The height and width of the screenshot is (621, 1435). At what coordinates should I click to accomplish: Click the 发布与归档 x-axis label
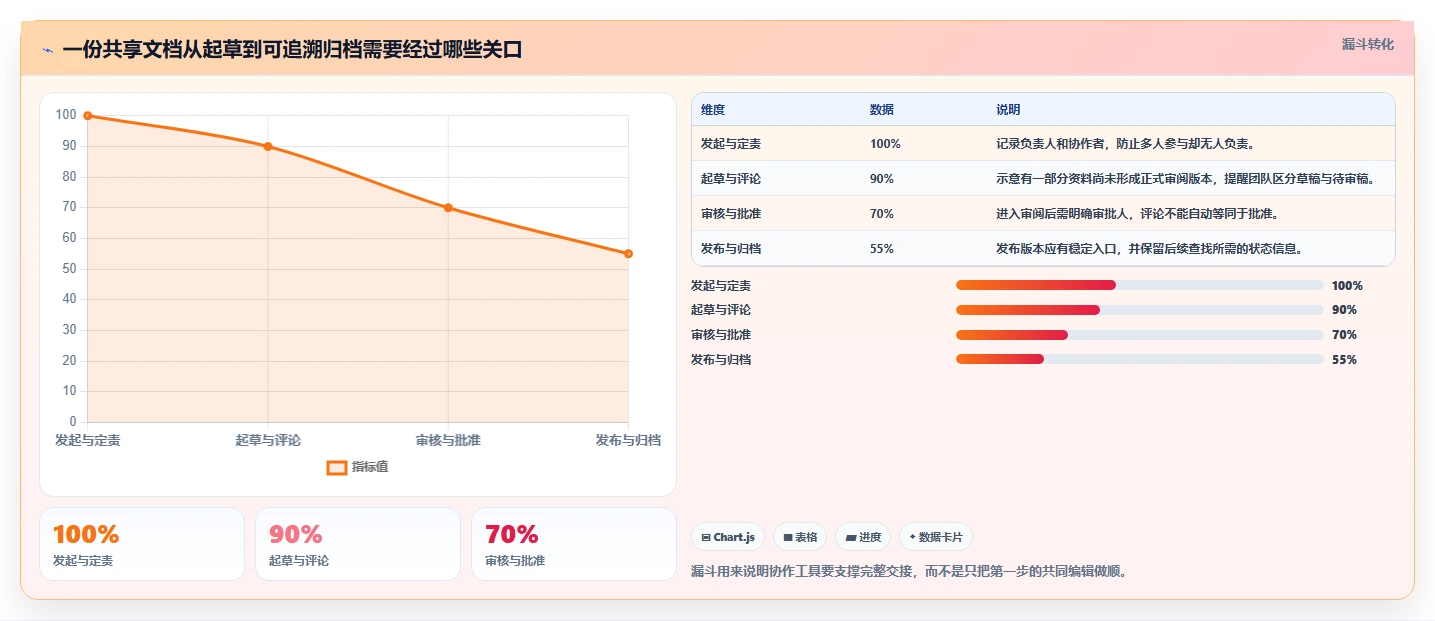tap(628, 440)
